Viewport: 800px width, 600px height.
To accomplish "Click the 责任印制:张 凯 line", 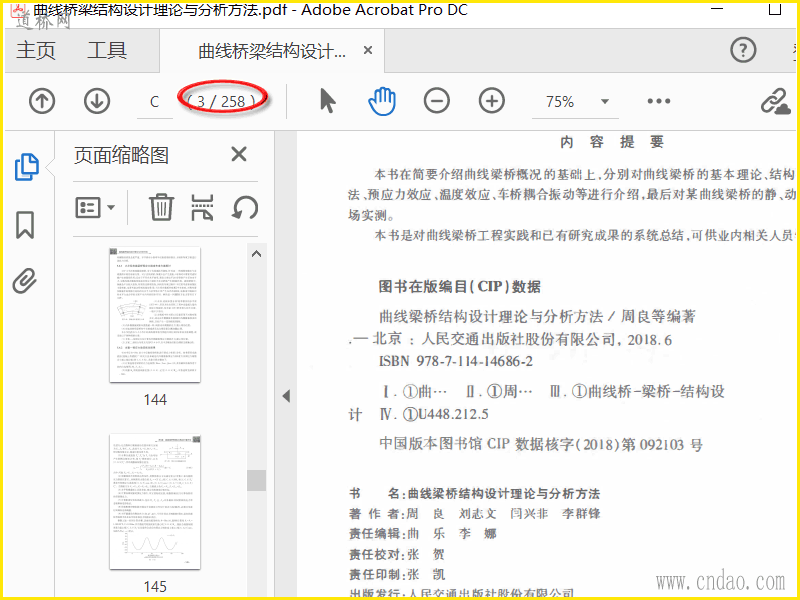I will [x=397, y=574].
